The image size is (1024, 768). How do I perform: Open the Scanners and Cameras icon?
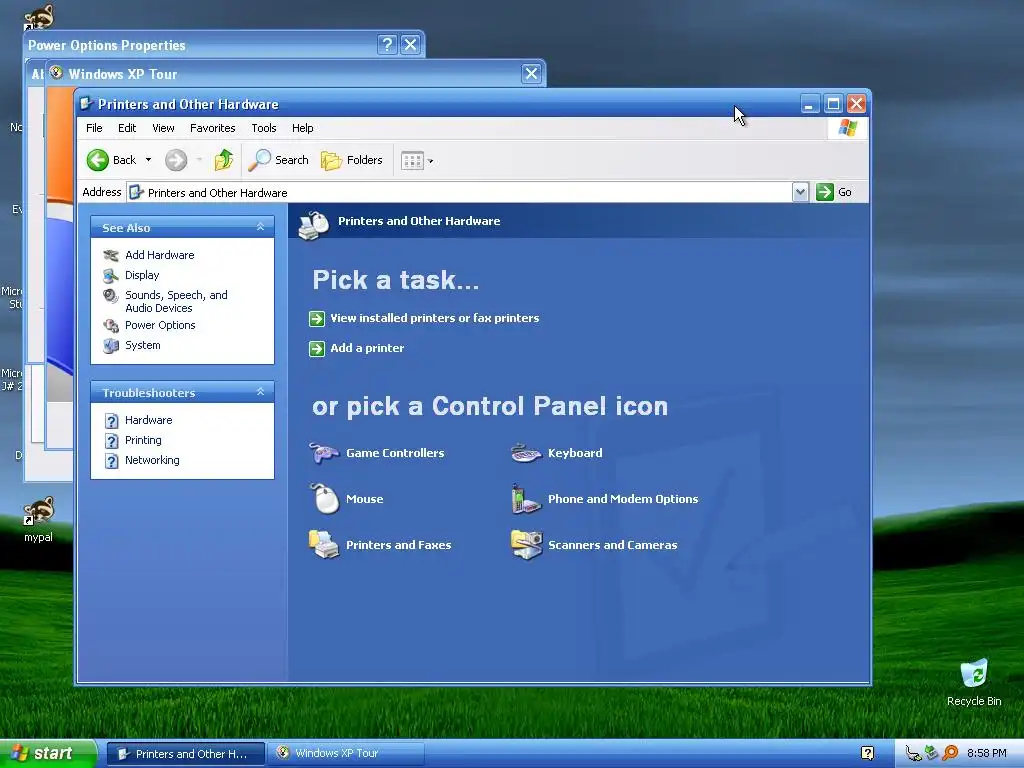point(526,545)
